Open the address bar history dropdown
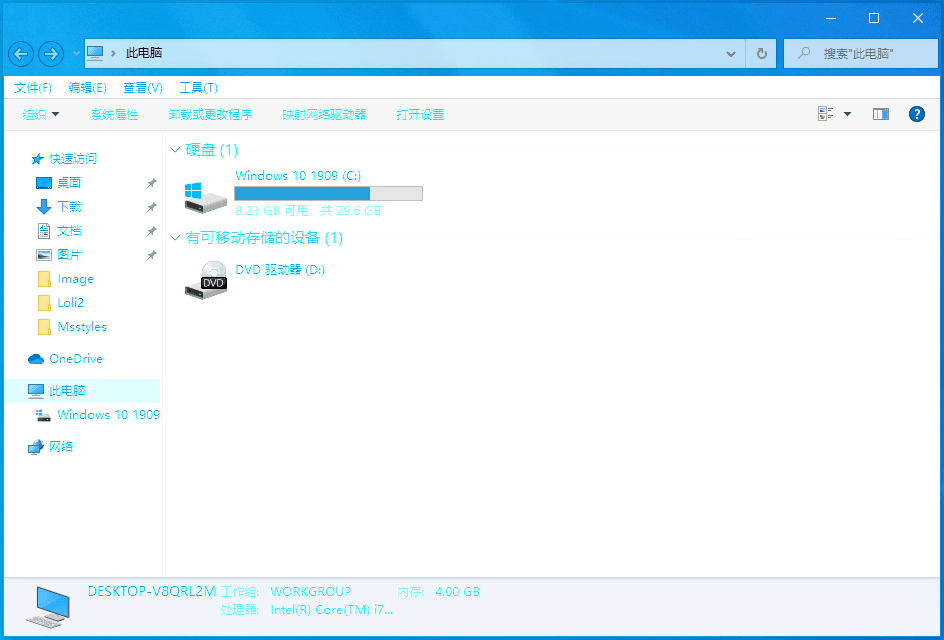Viewport: 944px width, 640px height. [x=731, y=54]
